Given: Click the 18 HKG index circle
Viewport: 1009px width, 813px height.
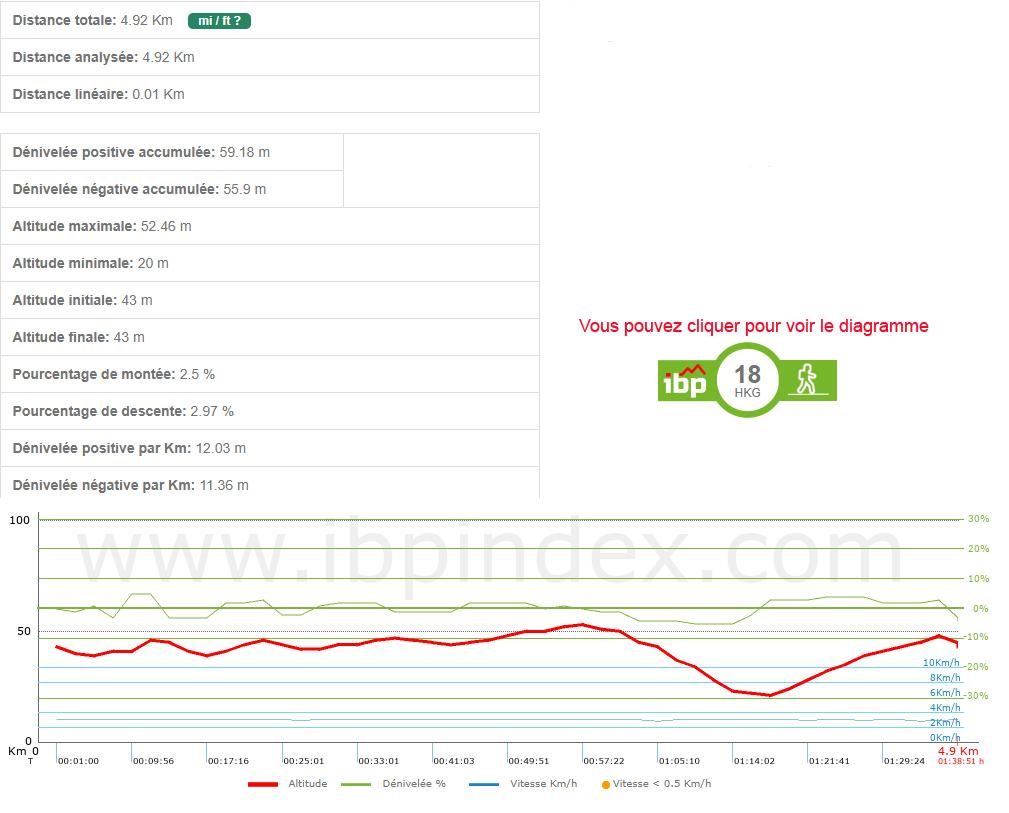Looking at the screenshot, I should pyautogui.click(x=747, y=380).
